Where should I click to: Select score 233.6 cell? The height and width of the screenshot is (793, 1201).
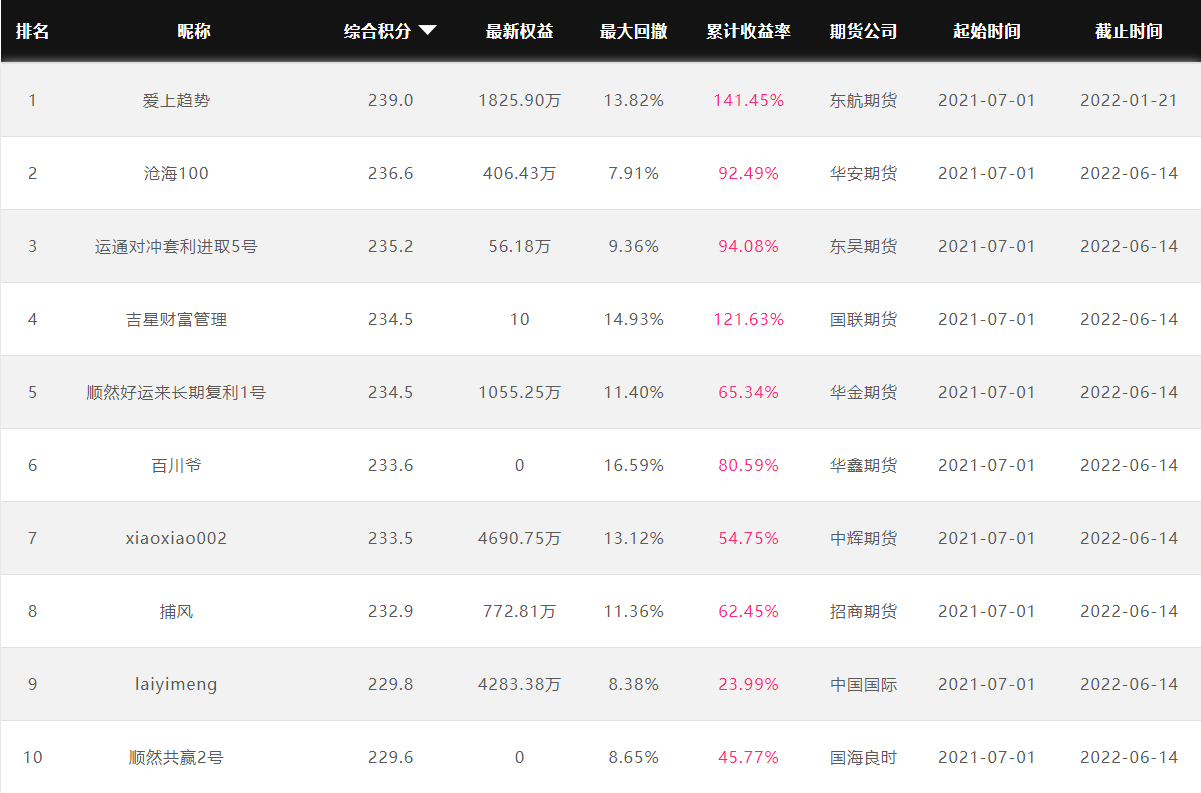tap(391, 465)
